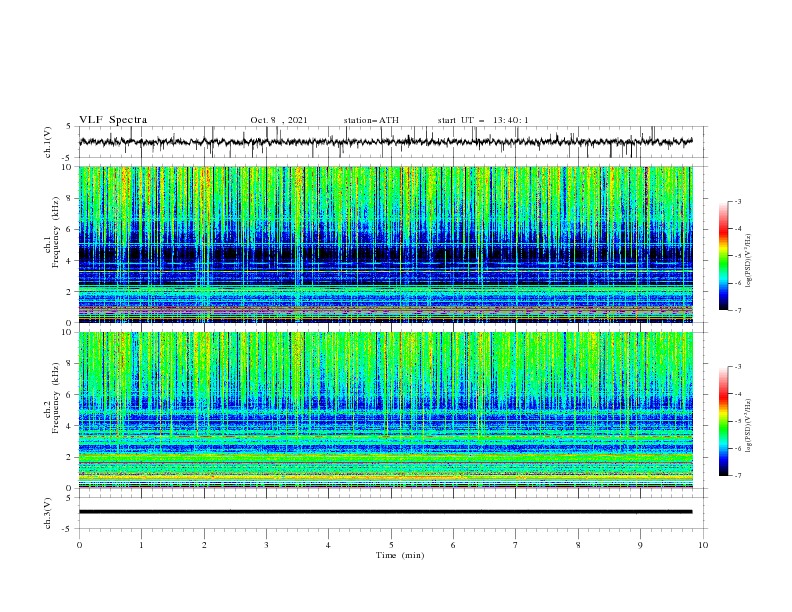
Task: Click the ch.1 color bar 'log(PSD)(V²/Hz)' label
Action: click(x=749, y=261)
